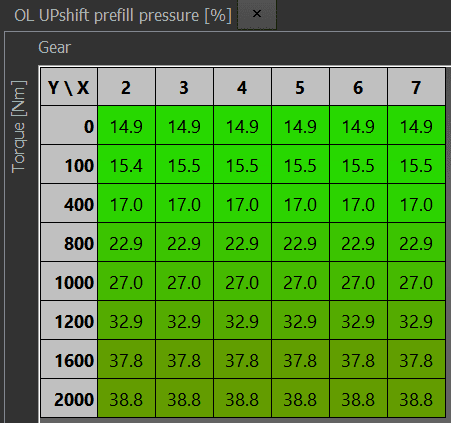Click the 38.8 cell under gear 6

358,398
